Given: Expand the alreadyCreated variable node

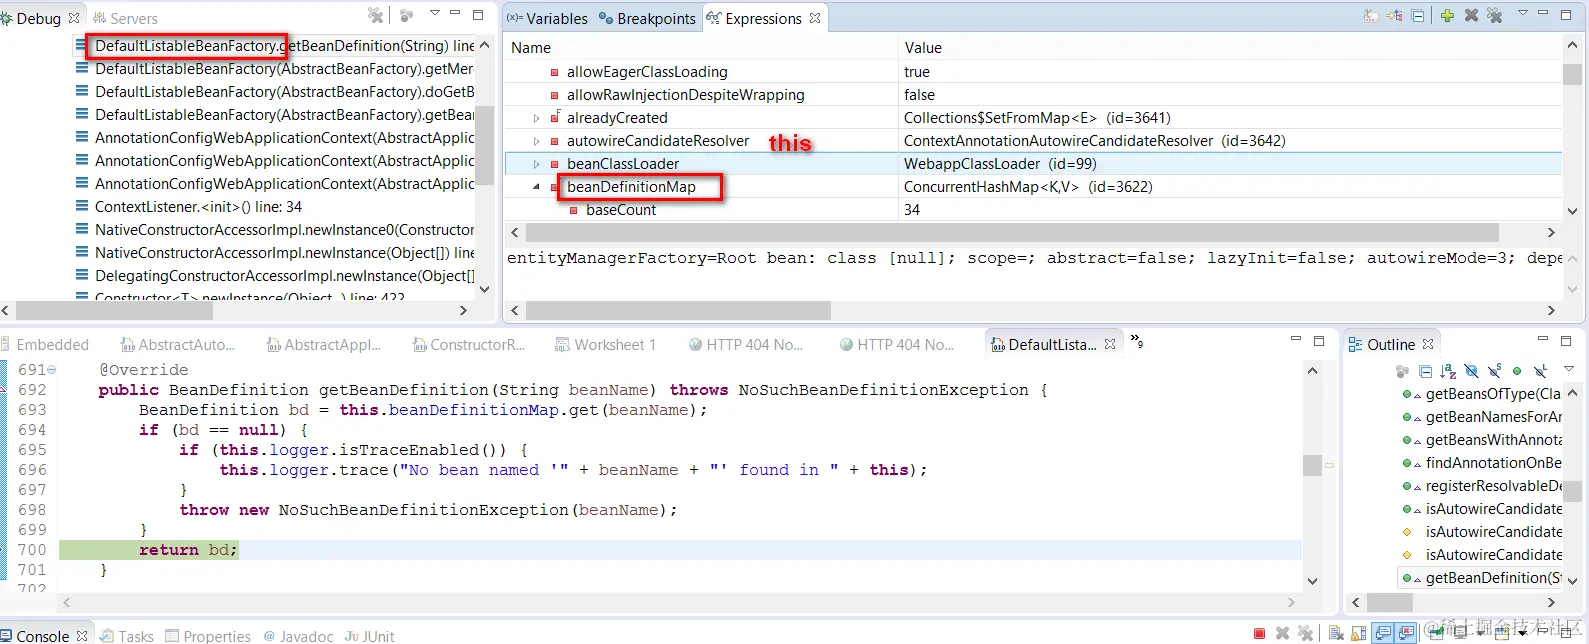Looking at the screenshot, I should tap(537, 118).
